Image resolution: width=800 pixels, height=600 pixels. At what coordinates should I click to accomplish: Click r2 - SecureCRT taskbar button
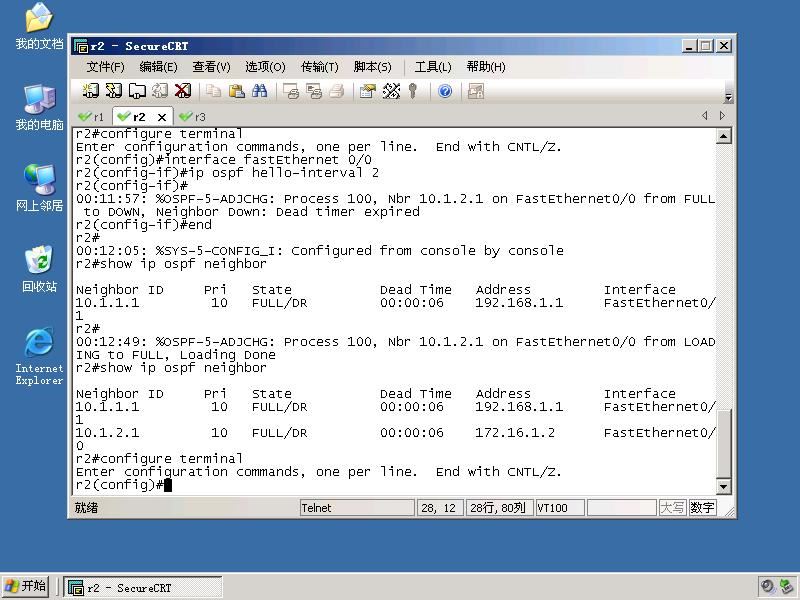(x=143, y=588)
